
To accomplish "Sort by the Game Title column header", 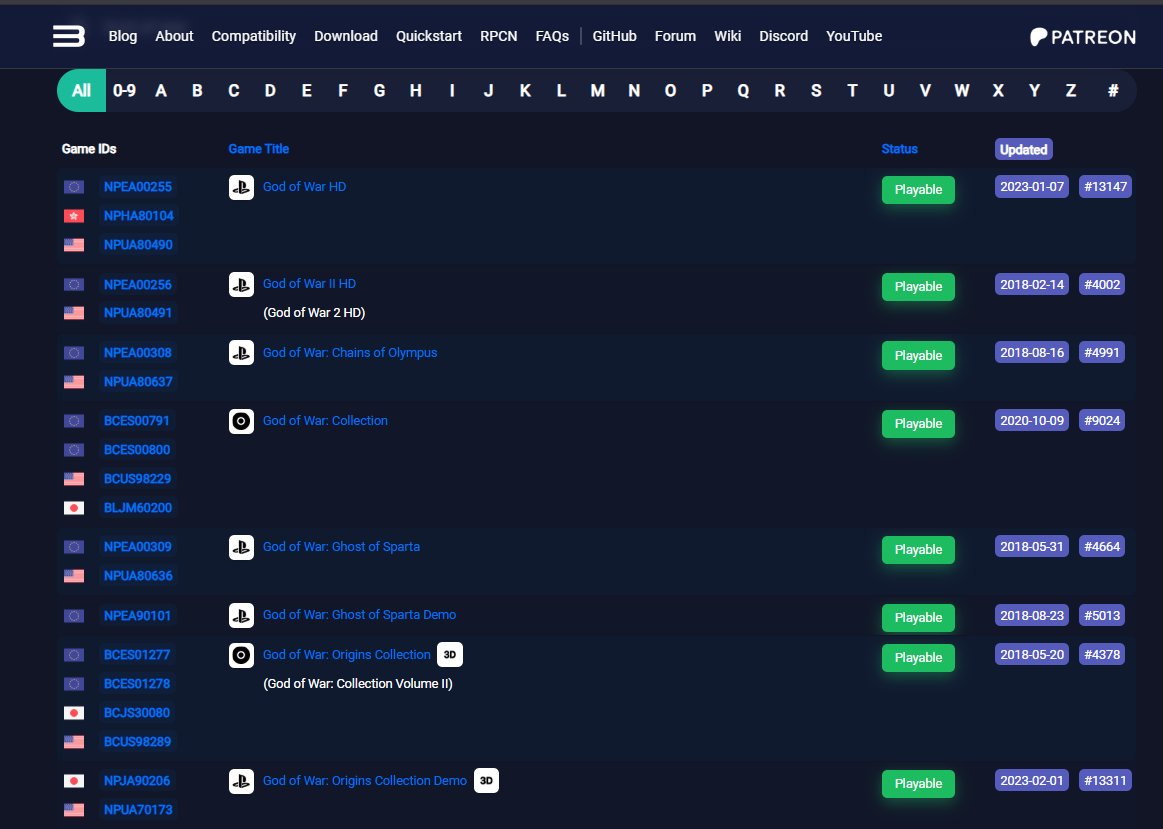I will click(x=258, y=149).
